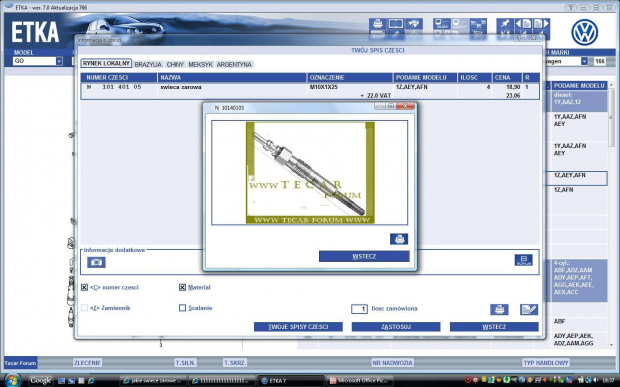Click the Ilosc zamowiona quantity field
The width and height of the screenshot is (620, 387).
(359, 309)
